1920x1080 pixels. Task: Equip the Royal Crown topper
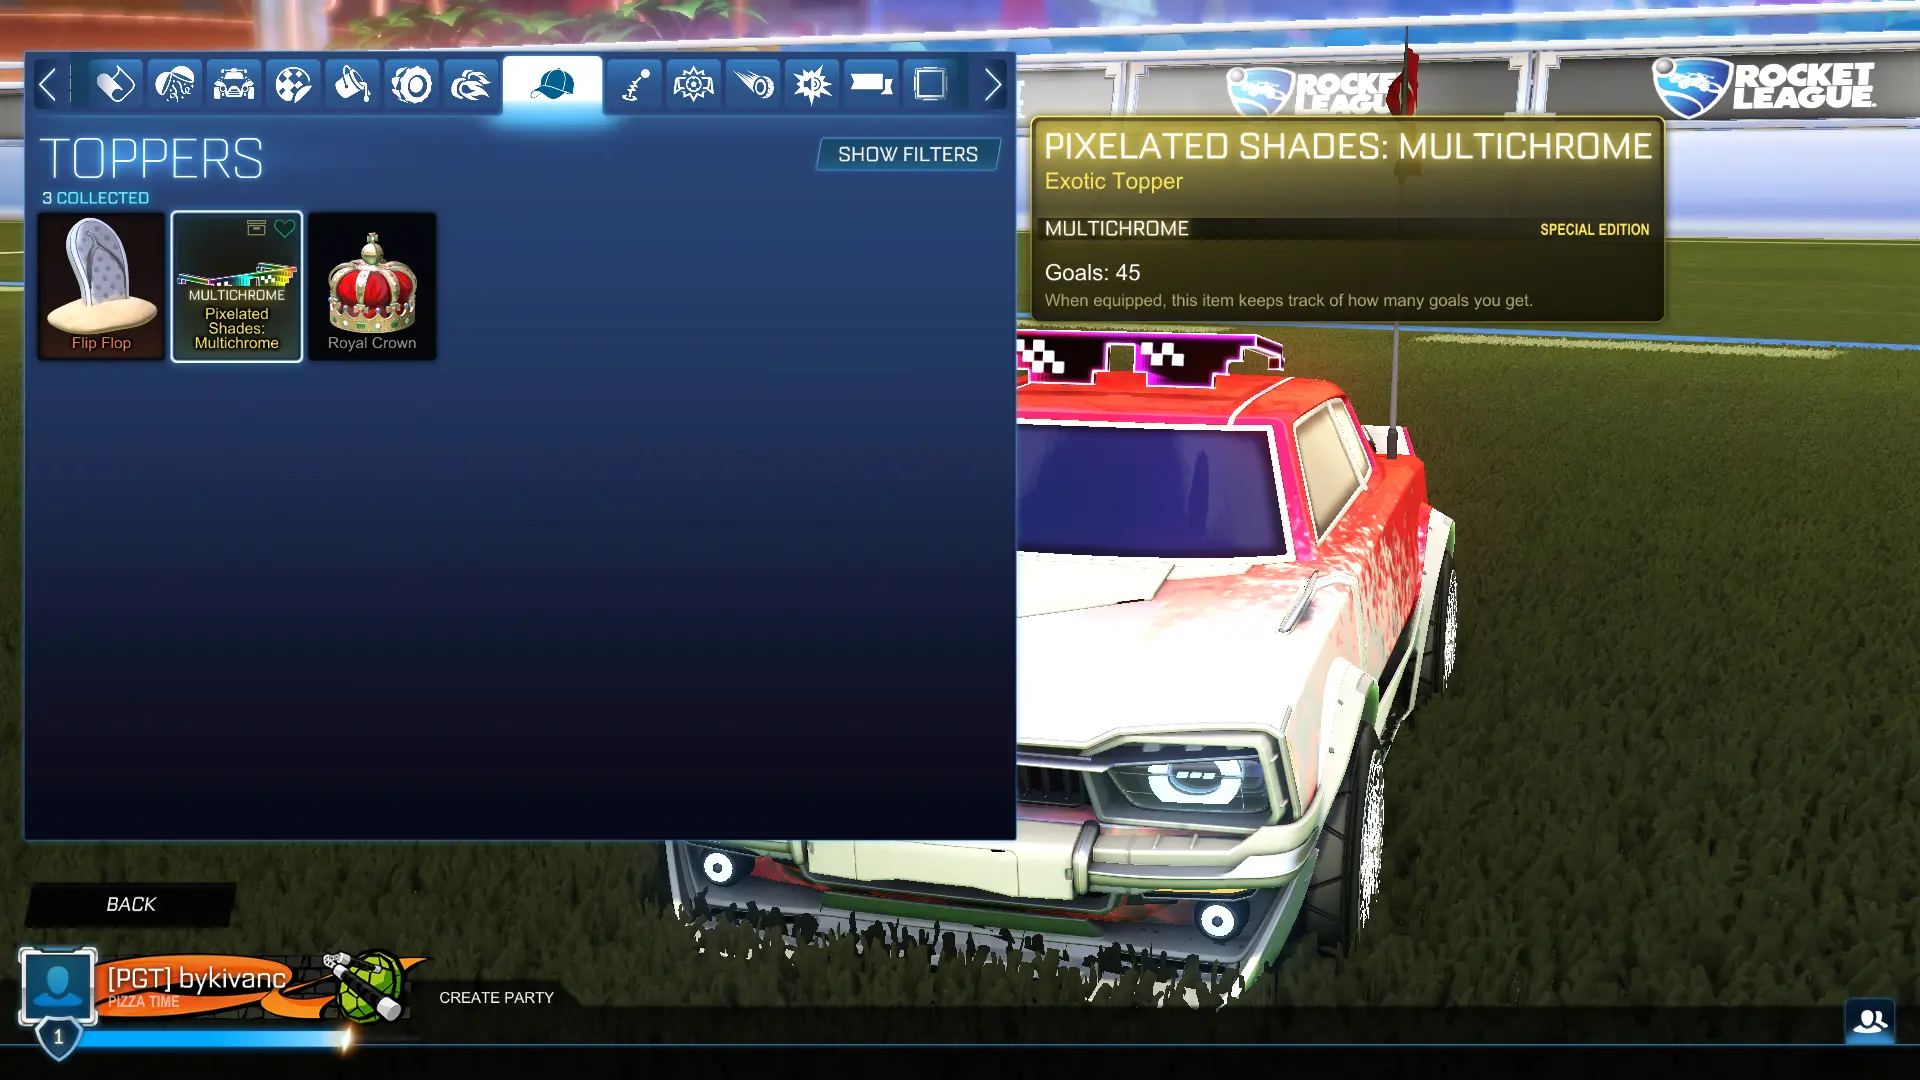tap(372, 287)
